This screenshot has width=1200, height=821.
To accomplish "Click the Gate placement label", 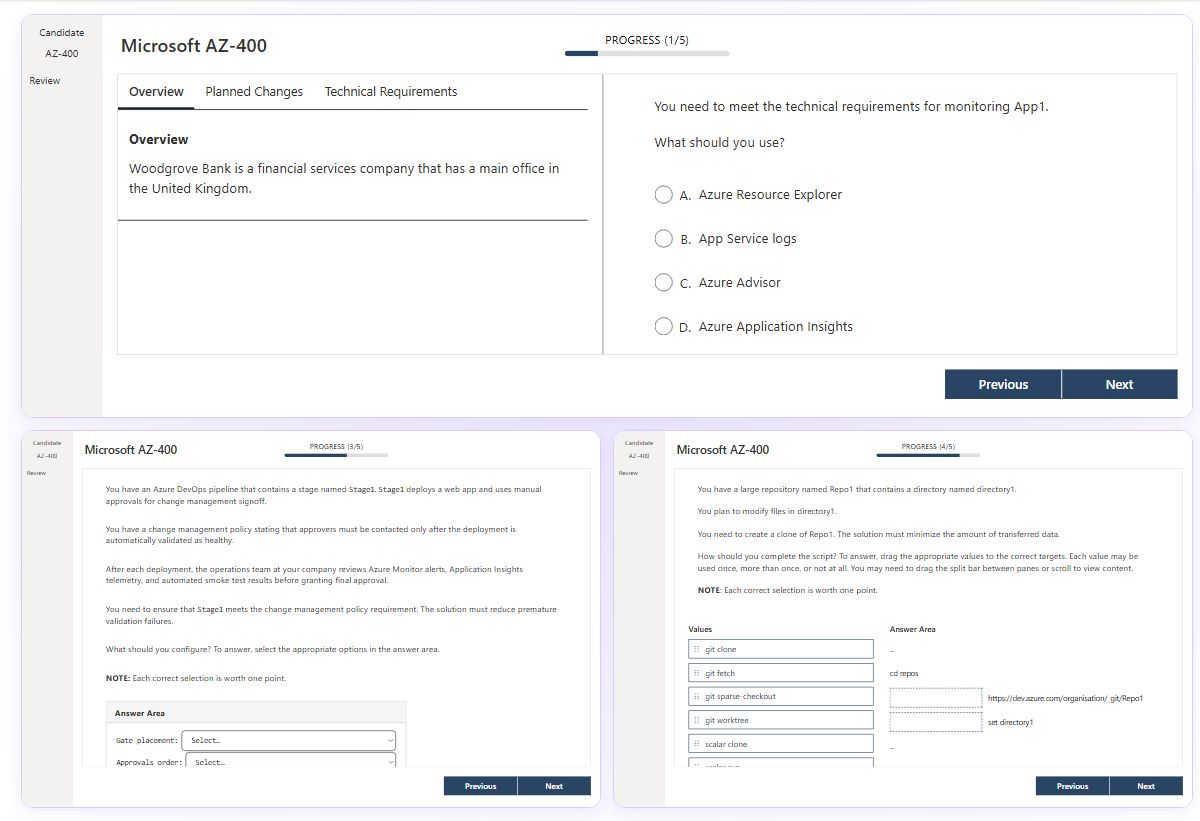I will coord(147,741).
